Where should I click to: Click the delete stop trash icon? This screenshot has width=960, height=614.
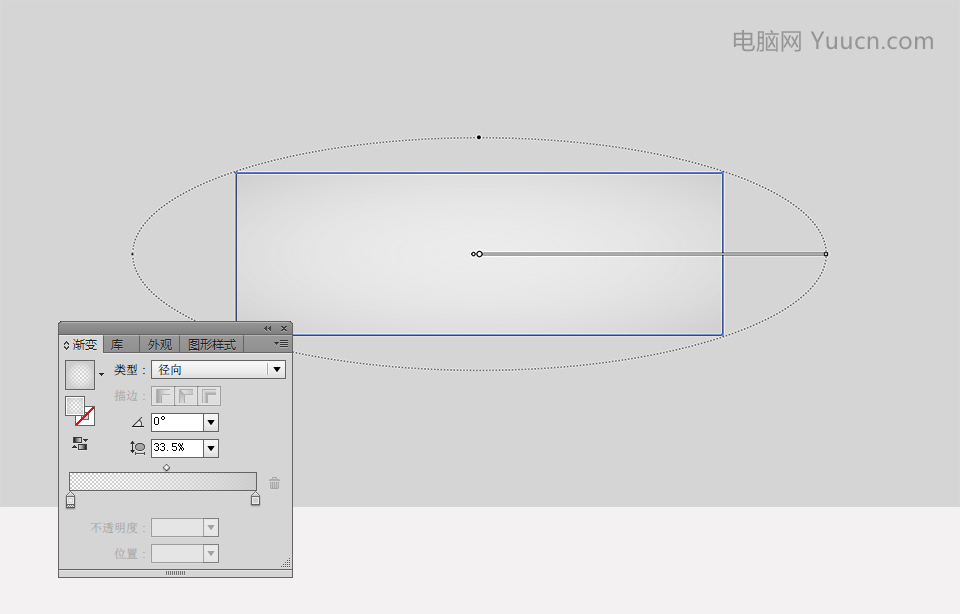click(274, 484)
